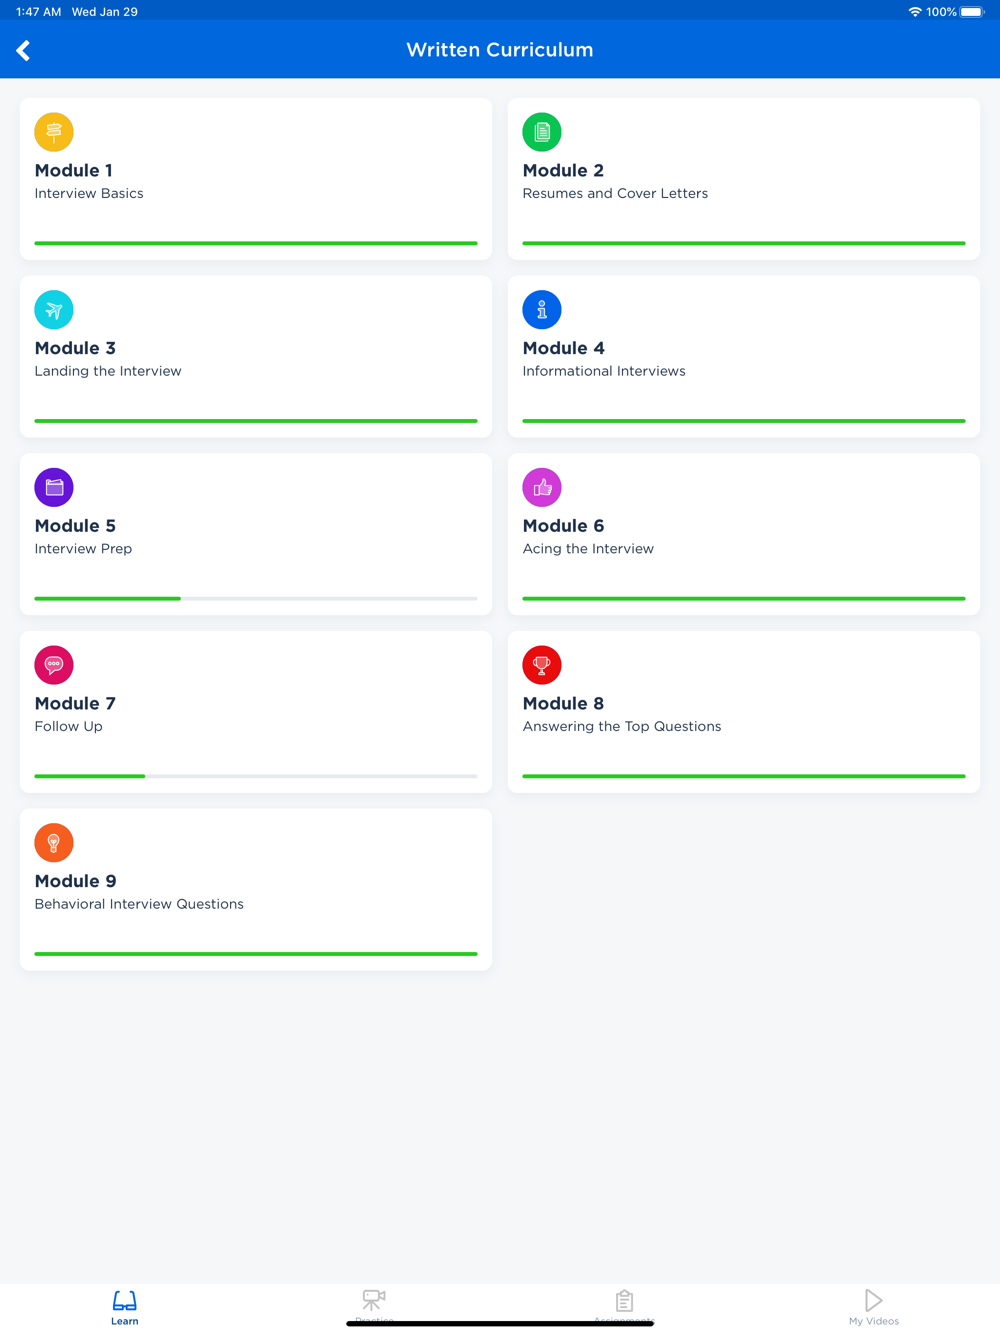The image size is (1000, 1334).
Task: Open Answering the Top Questions module
Action: pyautogui.click(x=744, y=712)
